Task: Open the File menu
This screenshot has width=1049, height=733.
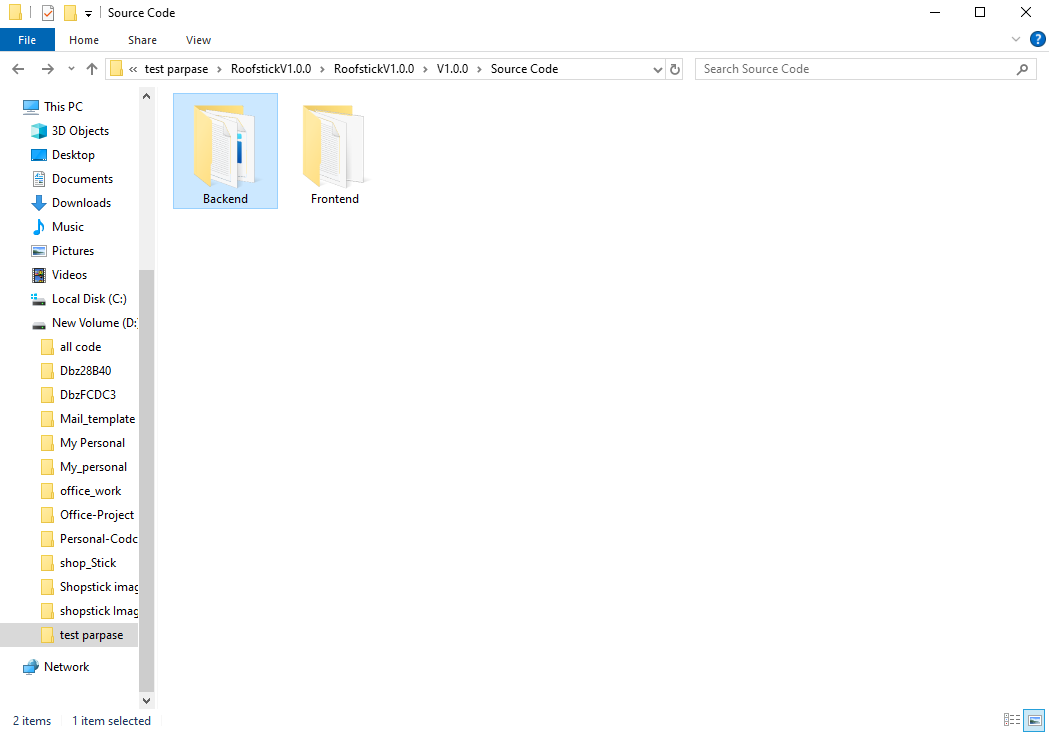Action: click(27, 40)
